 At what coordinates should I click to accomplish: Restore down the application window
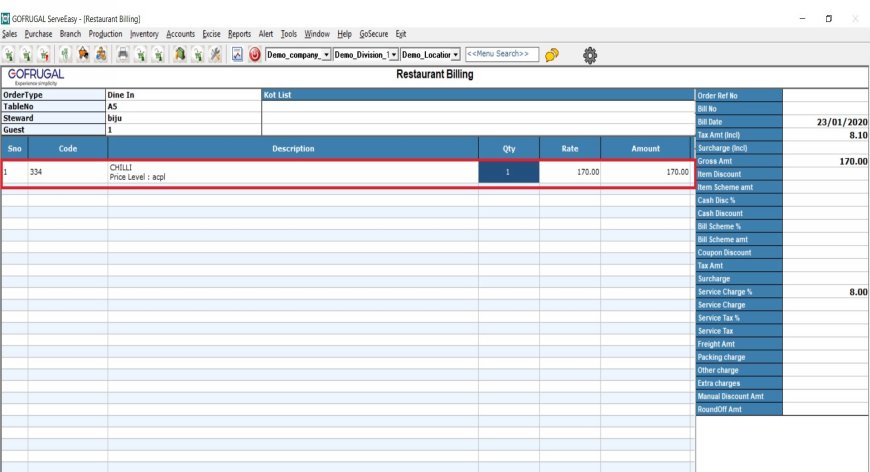point(828,18)
